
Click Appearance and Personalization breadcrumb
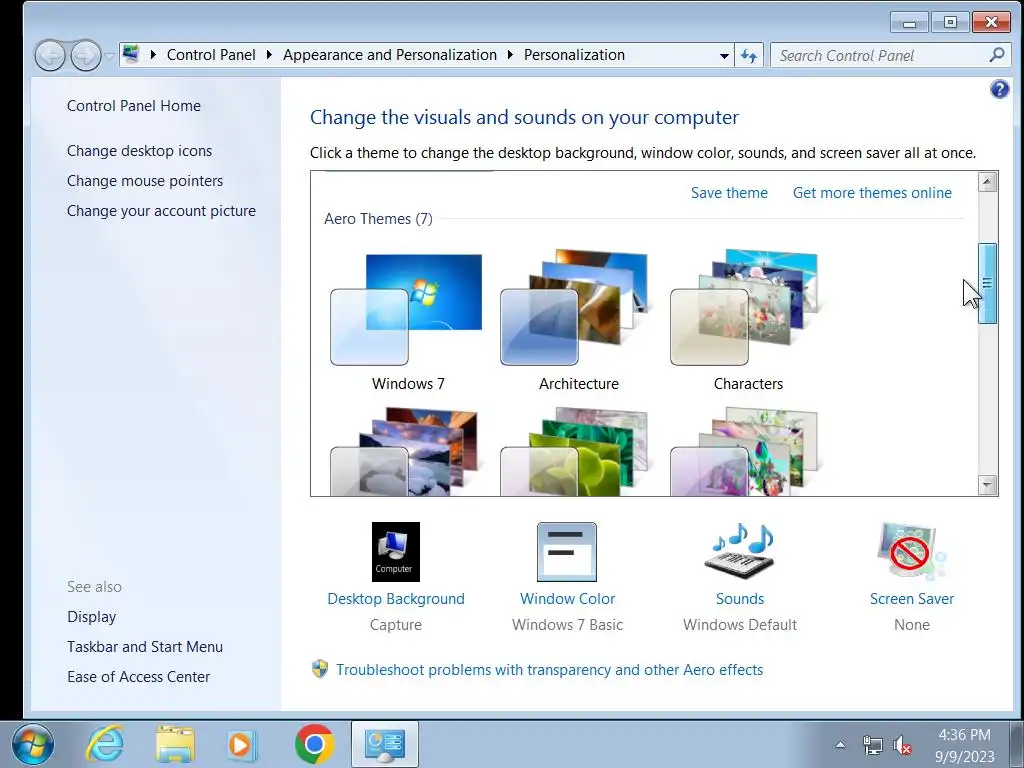(390, 55)
